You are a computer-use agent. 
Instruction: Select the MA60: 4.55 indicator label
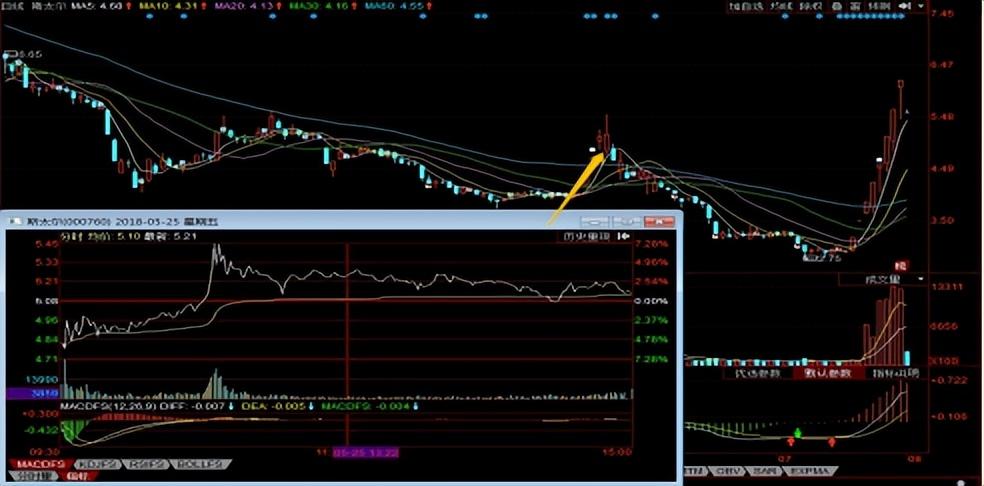coord(395,6)
